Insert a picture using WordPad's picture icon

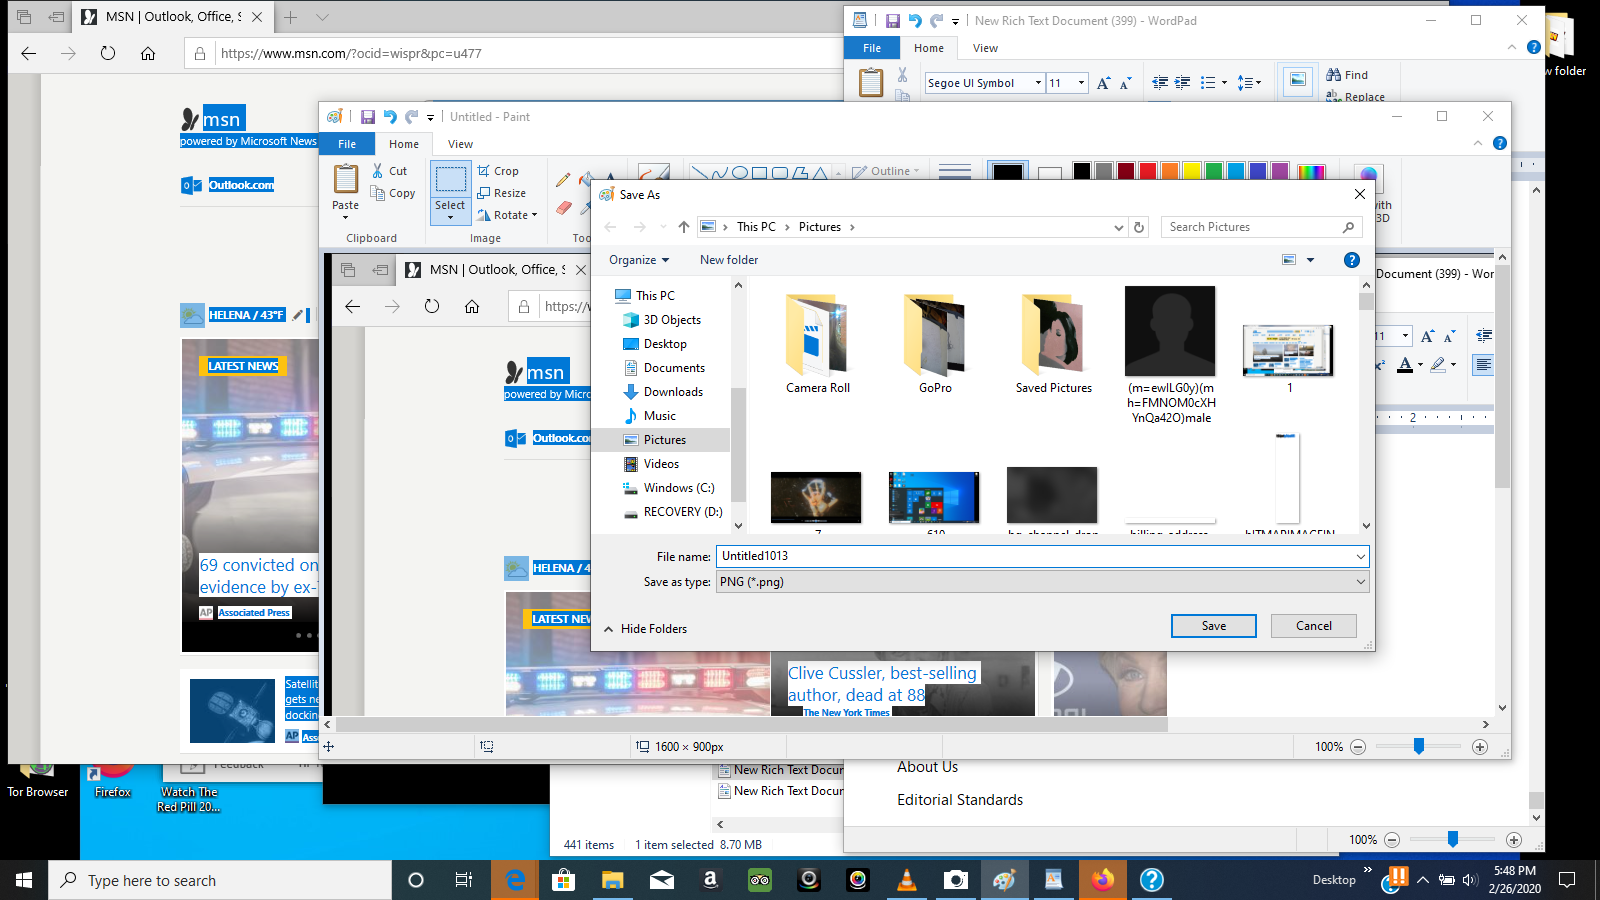pyautogui.click(x=1298, y=80)
